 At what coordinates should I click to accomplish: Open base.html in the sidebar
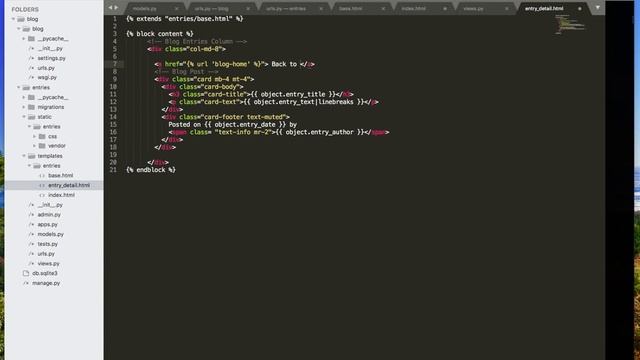click(60, 176)
